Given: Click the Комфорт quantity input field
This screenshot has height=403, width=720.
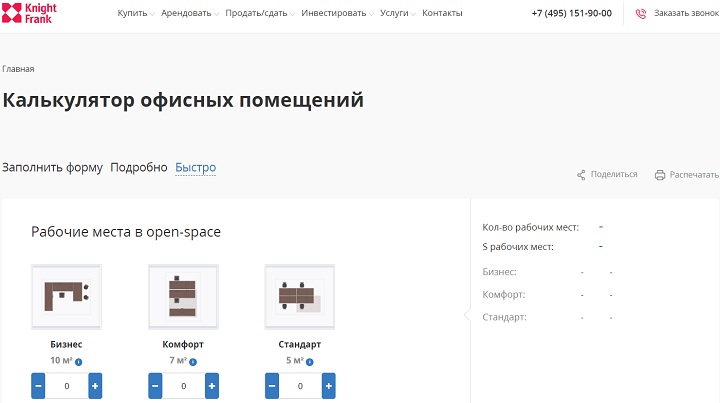Looking at the screenshot, I should click(x=184, y=386).
